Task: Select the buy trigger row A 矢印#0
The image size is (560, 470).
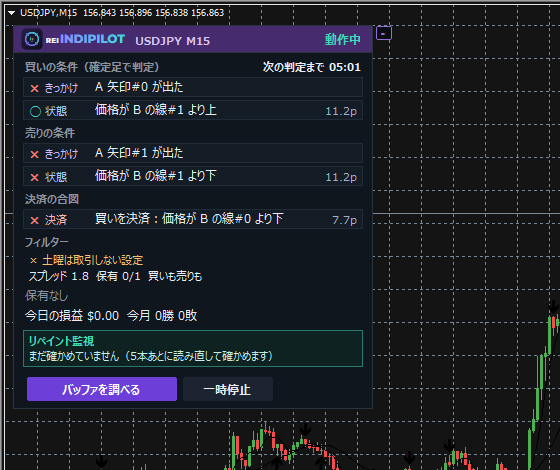Action: [x=193, y=87]
